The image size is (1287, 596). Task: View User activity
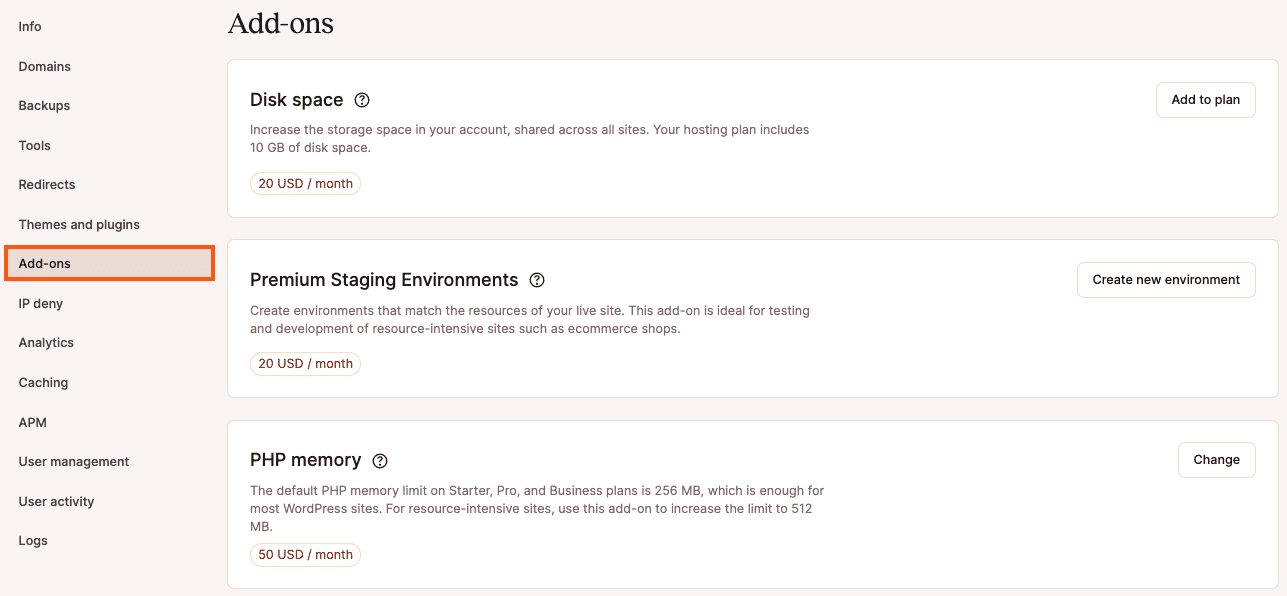[56, 502]
